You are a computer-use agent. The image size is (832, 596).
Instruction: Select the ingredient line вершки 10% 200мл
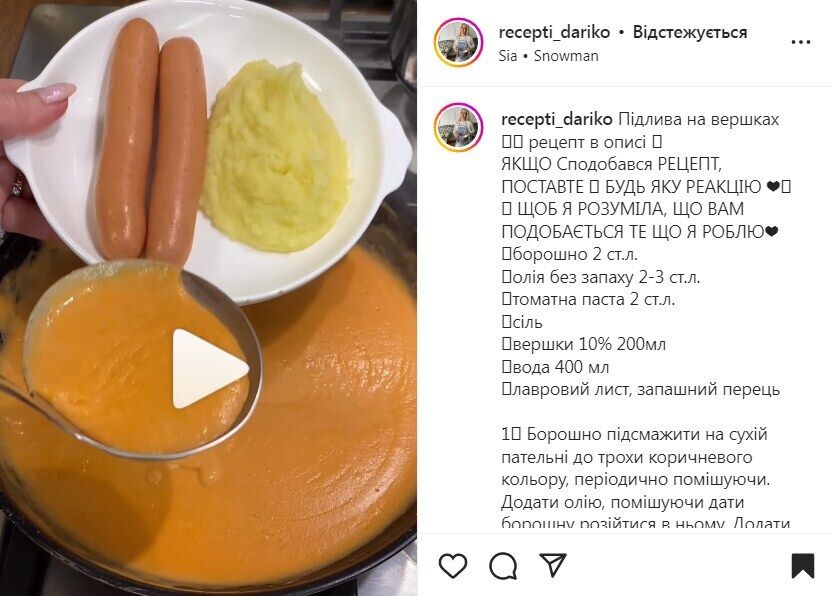tap(583, 344)
